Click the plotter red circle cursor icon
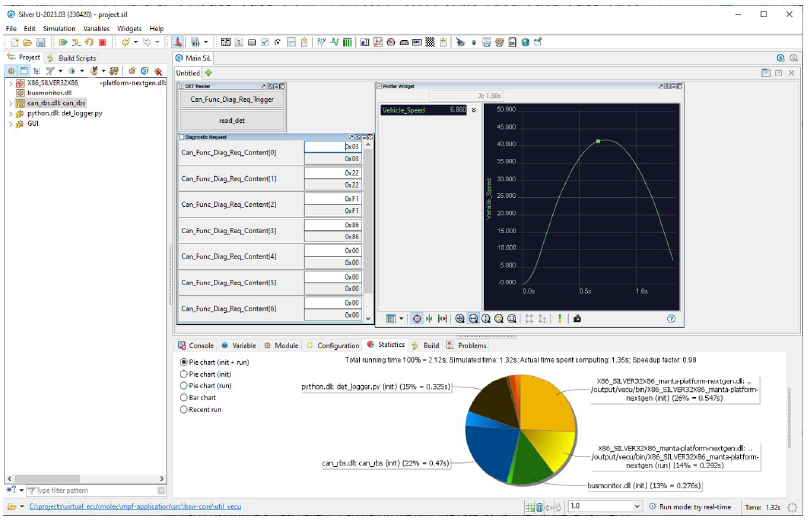 416,319
